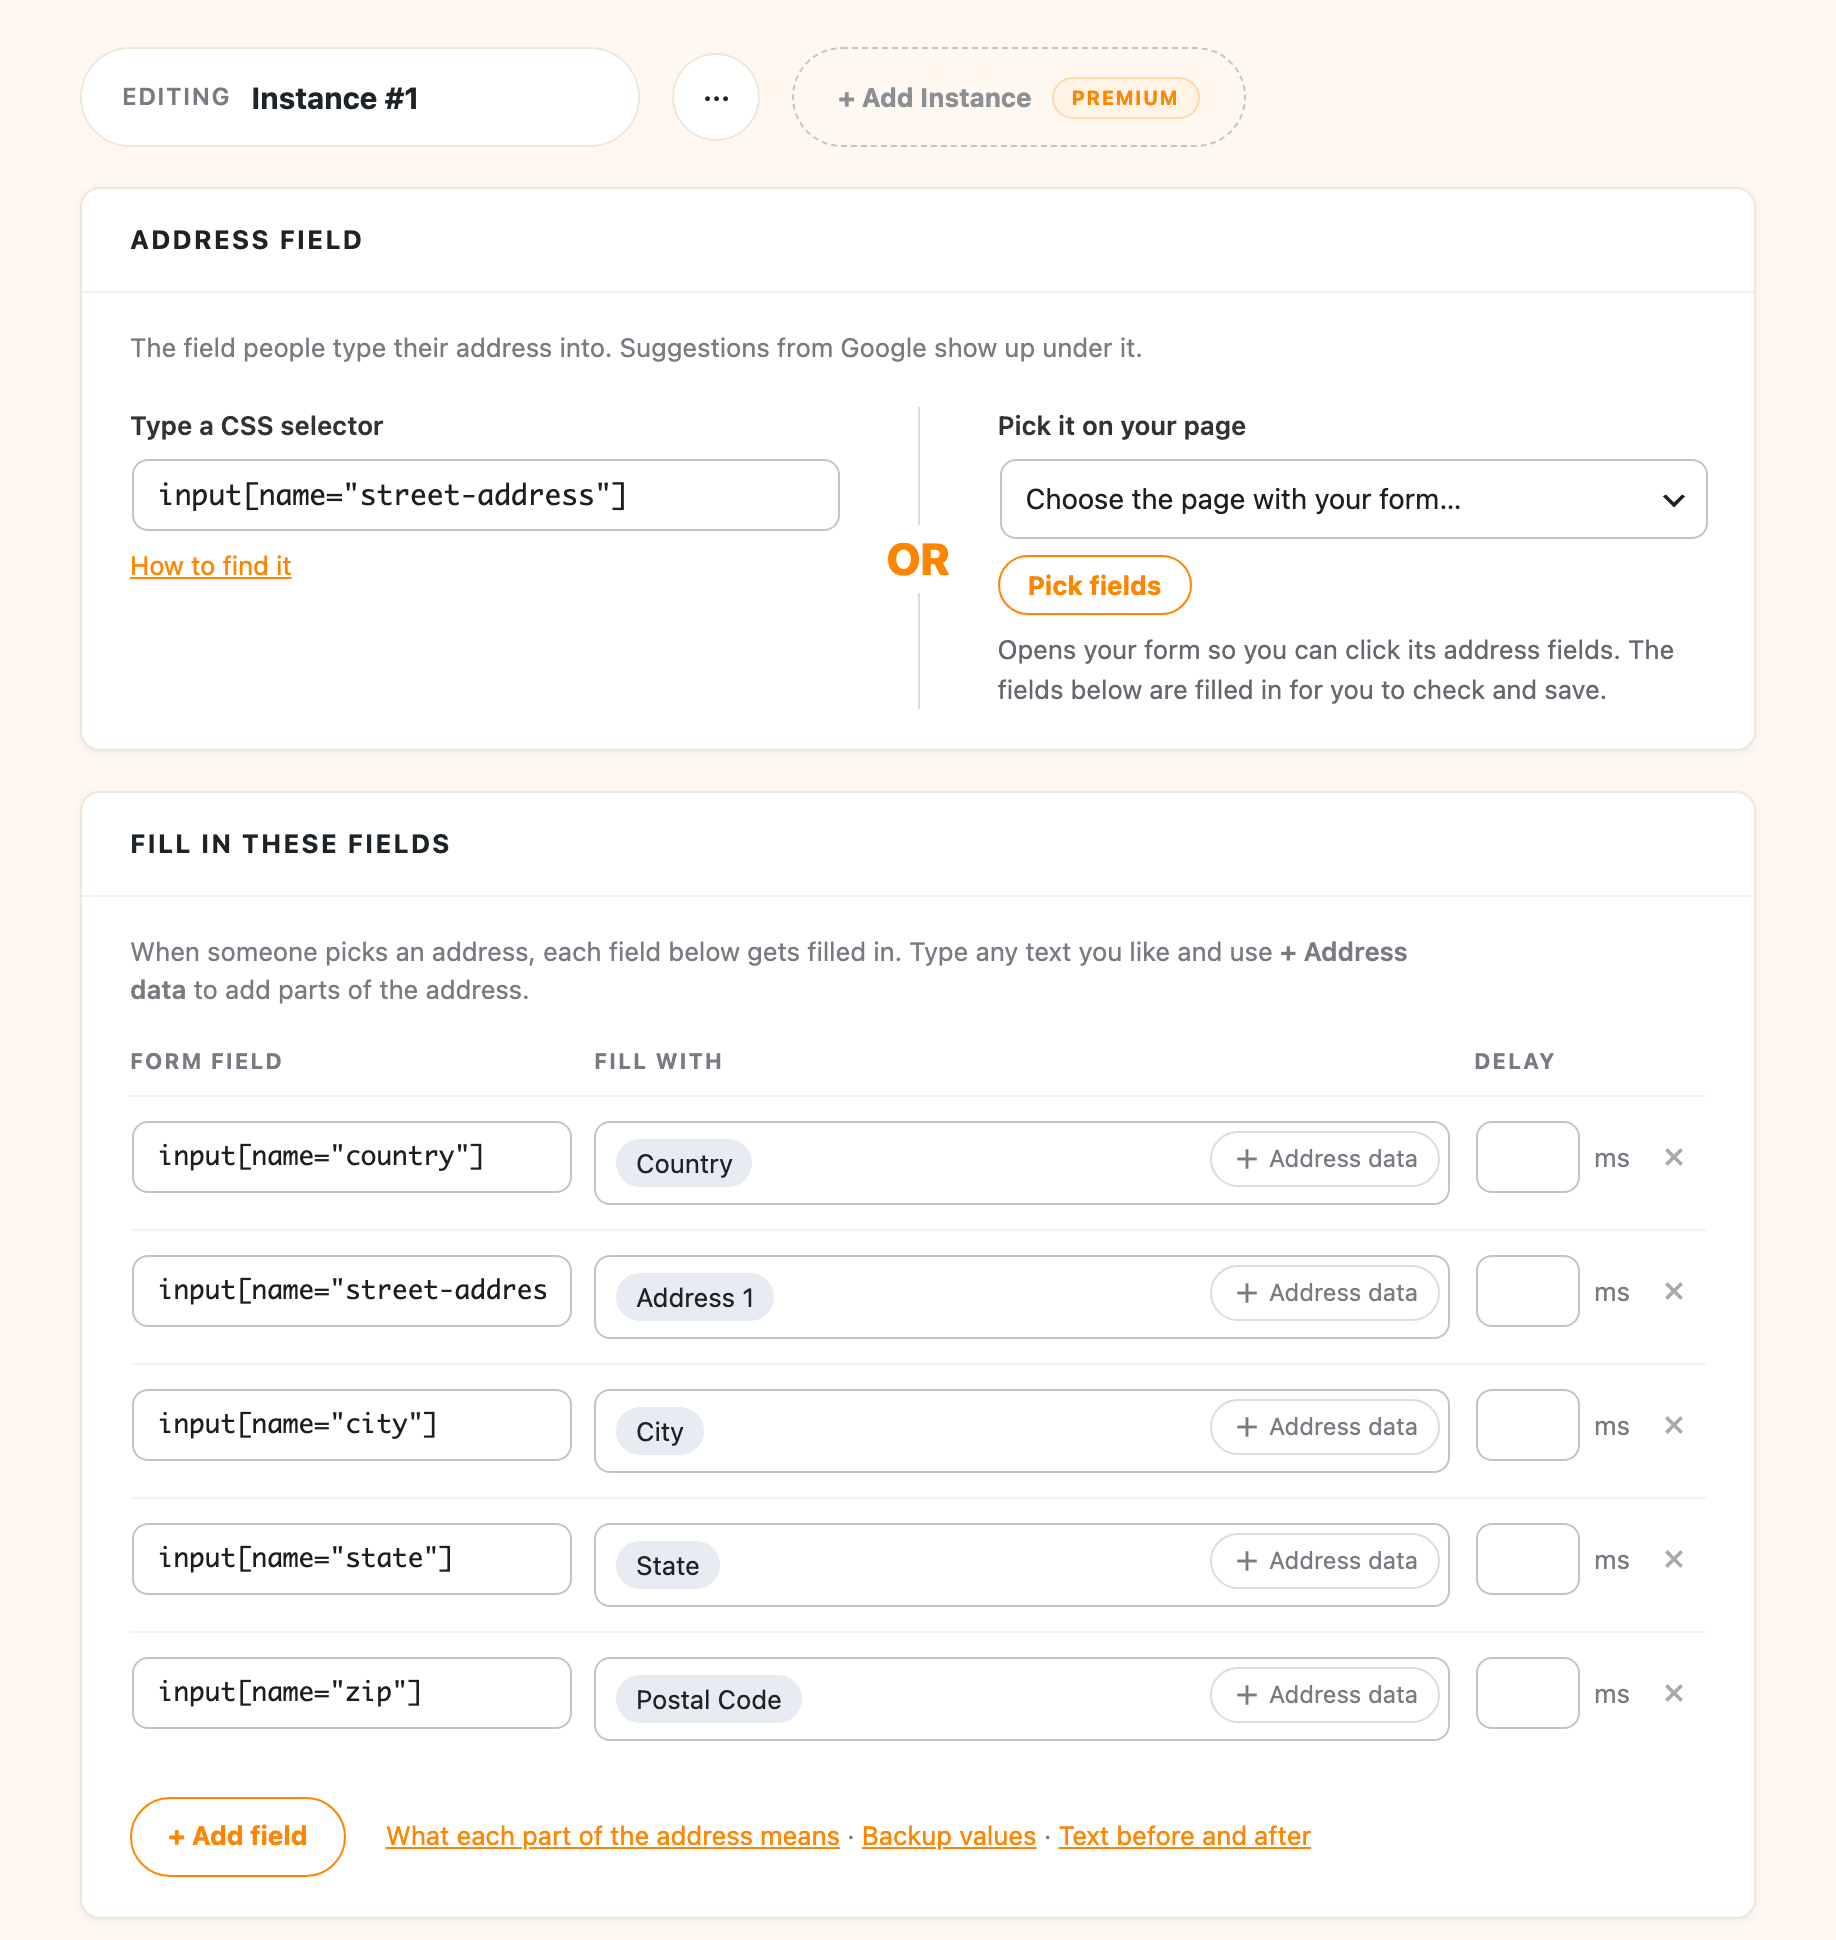Click the + Add Instance premium button
The height and width of the screenshot is (1940, 1836).
[x=1018, y=98]
